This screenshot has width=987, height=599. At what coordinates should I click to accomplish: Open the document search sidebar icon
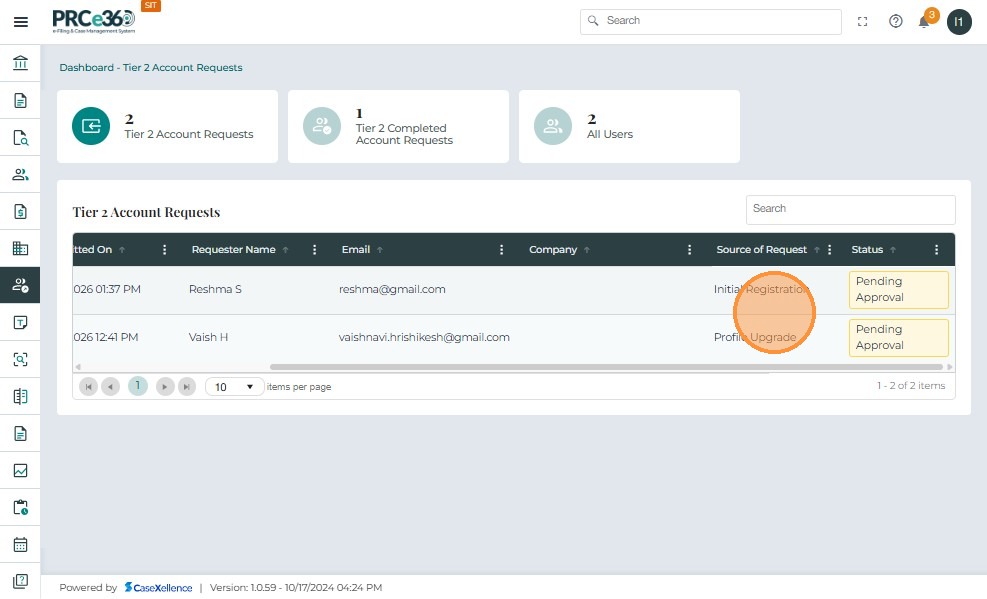[20, 138]
